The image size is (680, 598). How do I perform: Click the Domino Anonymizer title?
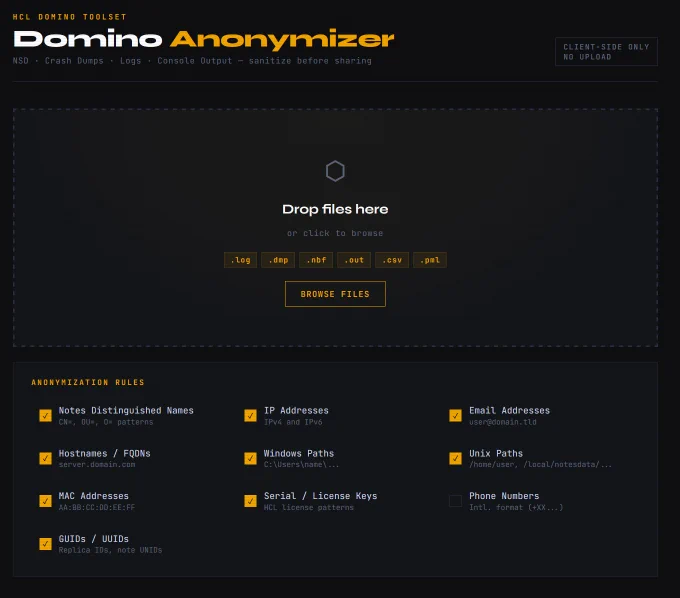[203, 39]
